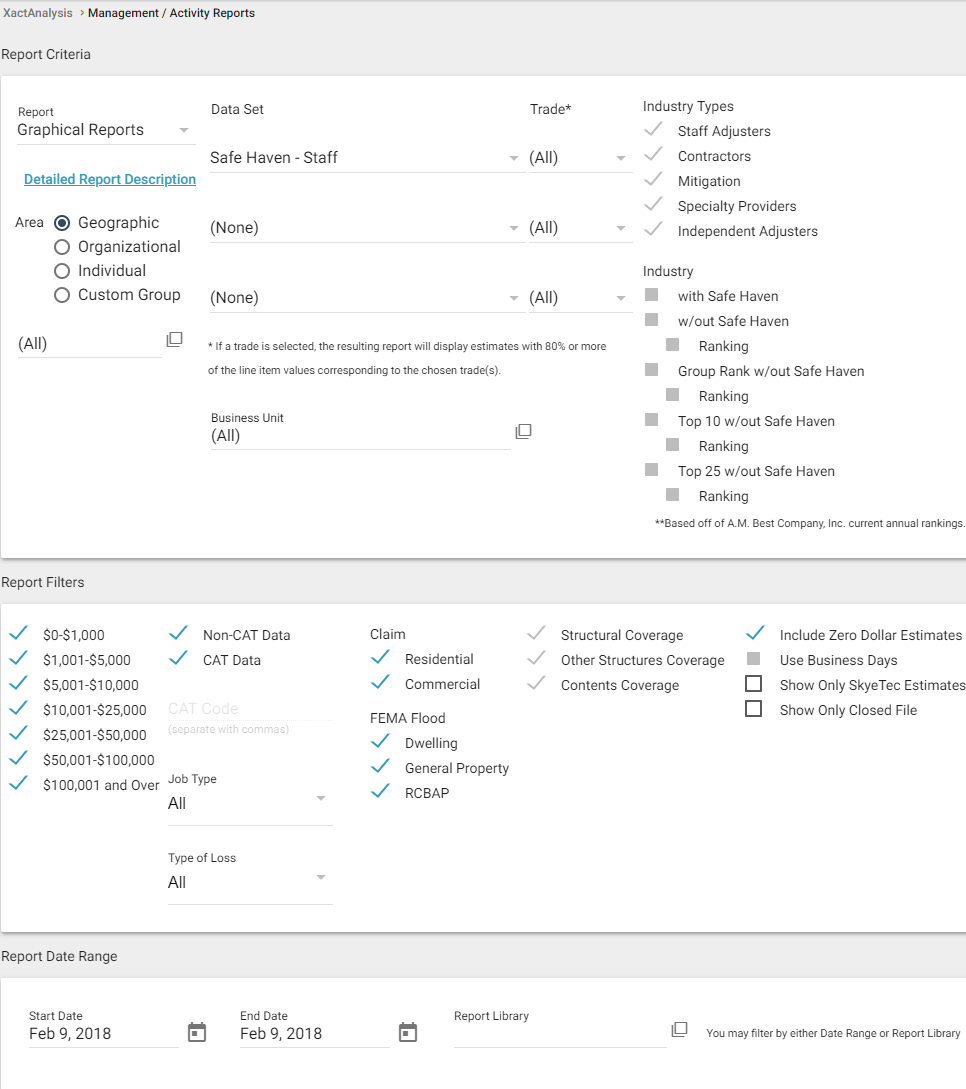
Task: Open the Detailed Report Description link
Action: coord(110,180)
